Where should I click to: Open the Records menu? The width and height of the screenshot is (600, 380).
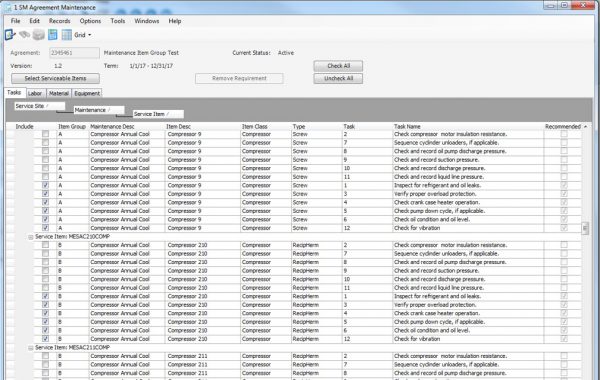pyautogui.click(x=59, y=21)
